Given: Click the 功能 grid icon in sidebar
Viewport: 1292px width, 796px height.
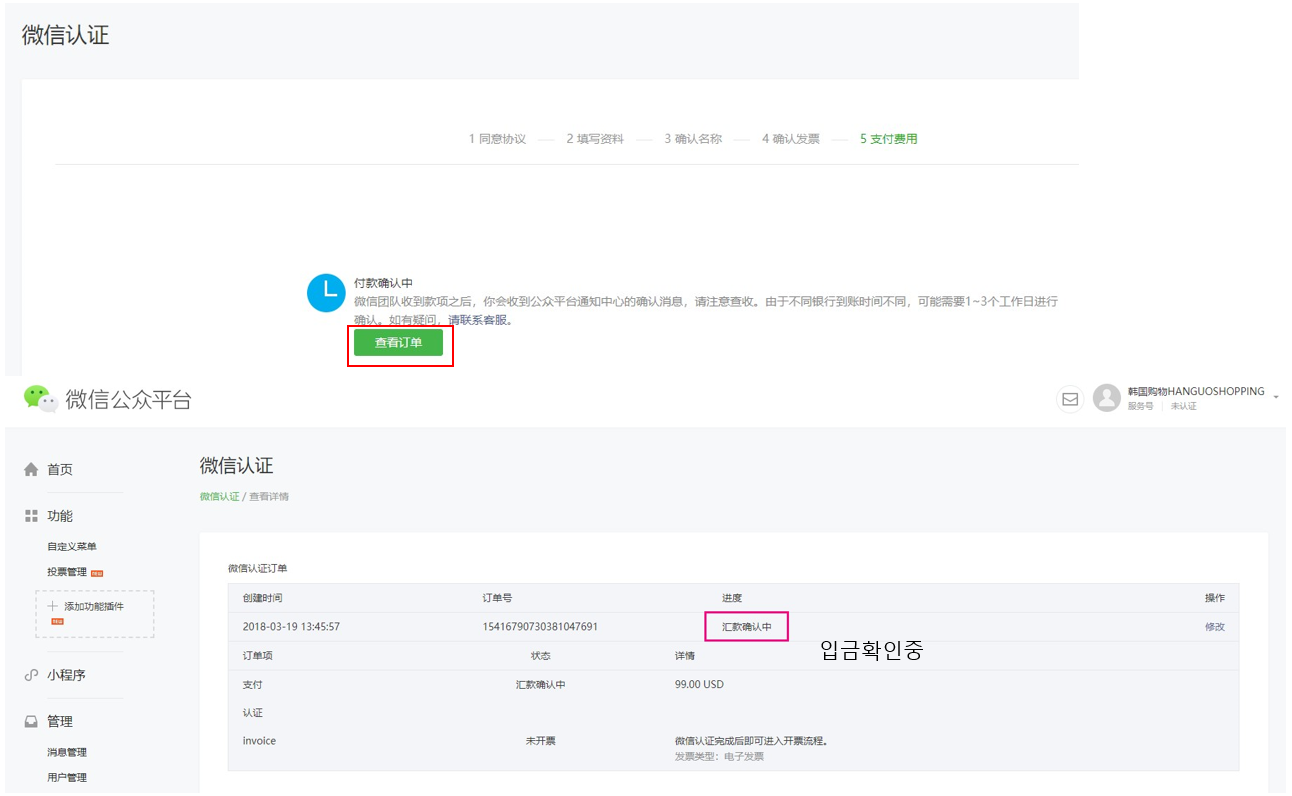Looking at the screenshot, I should [x=31, y=516].
